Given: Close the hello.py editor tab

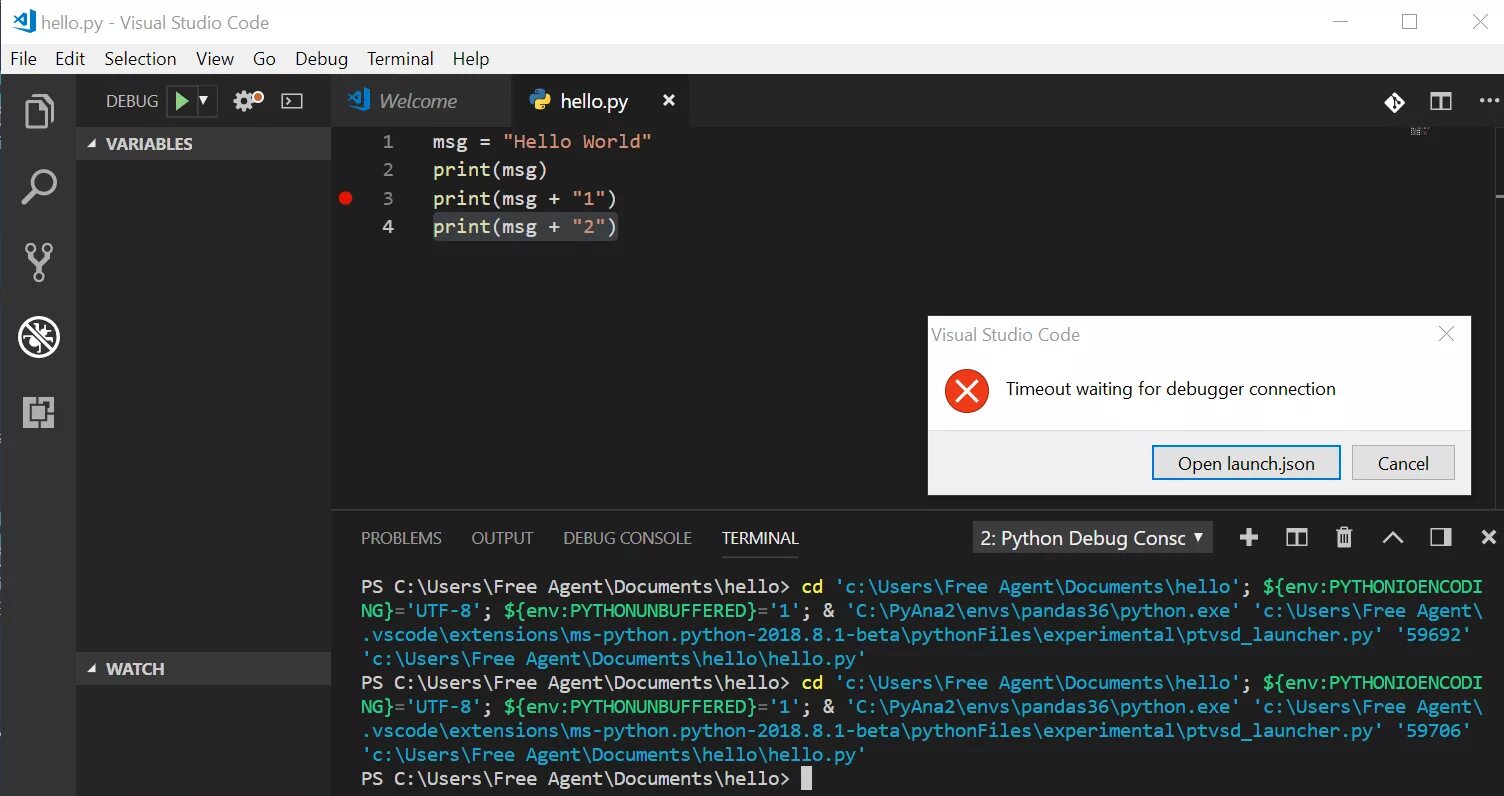Looking at the screenshot, I should pos(669,101).
